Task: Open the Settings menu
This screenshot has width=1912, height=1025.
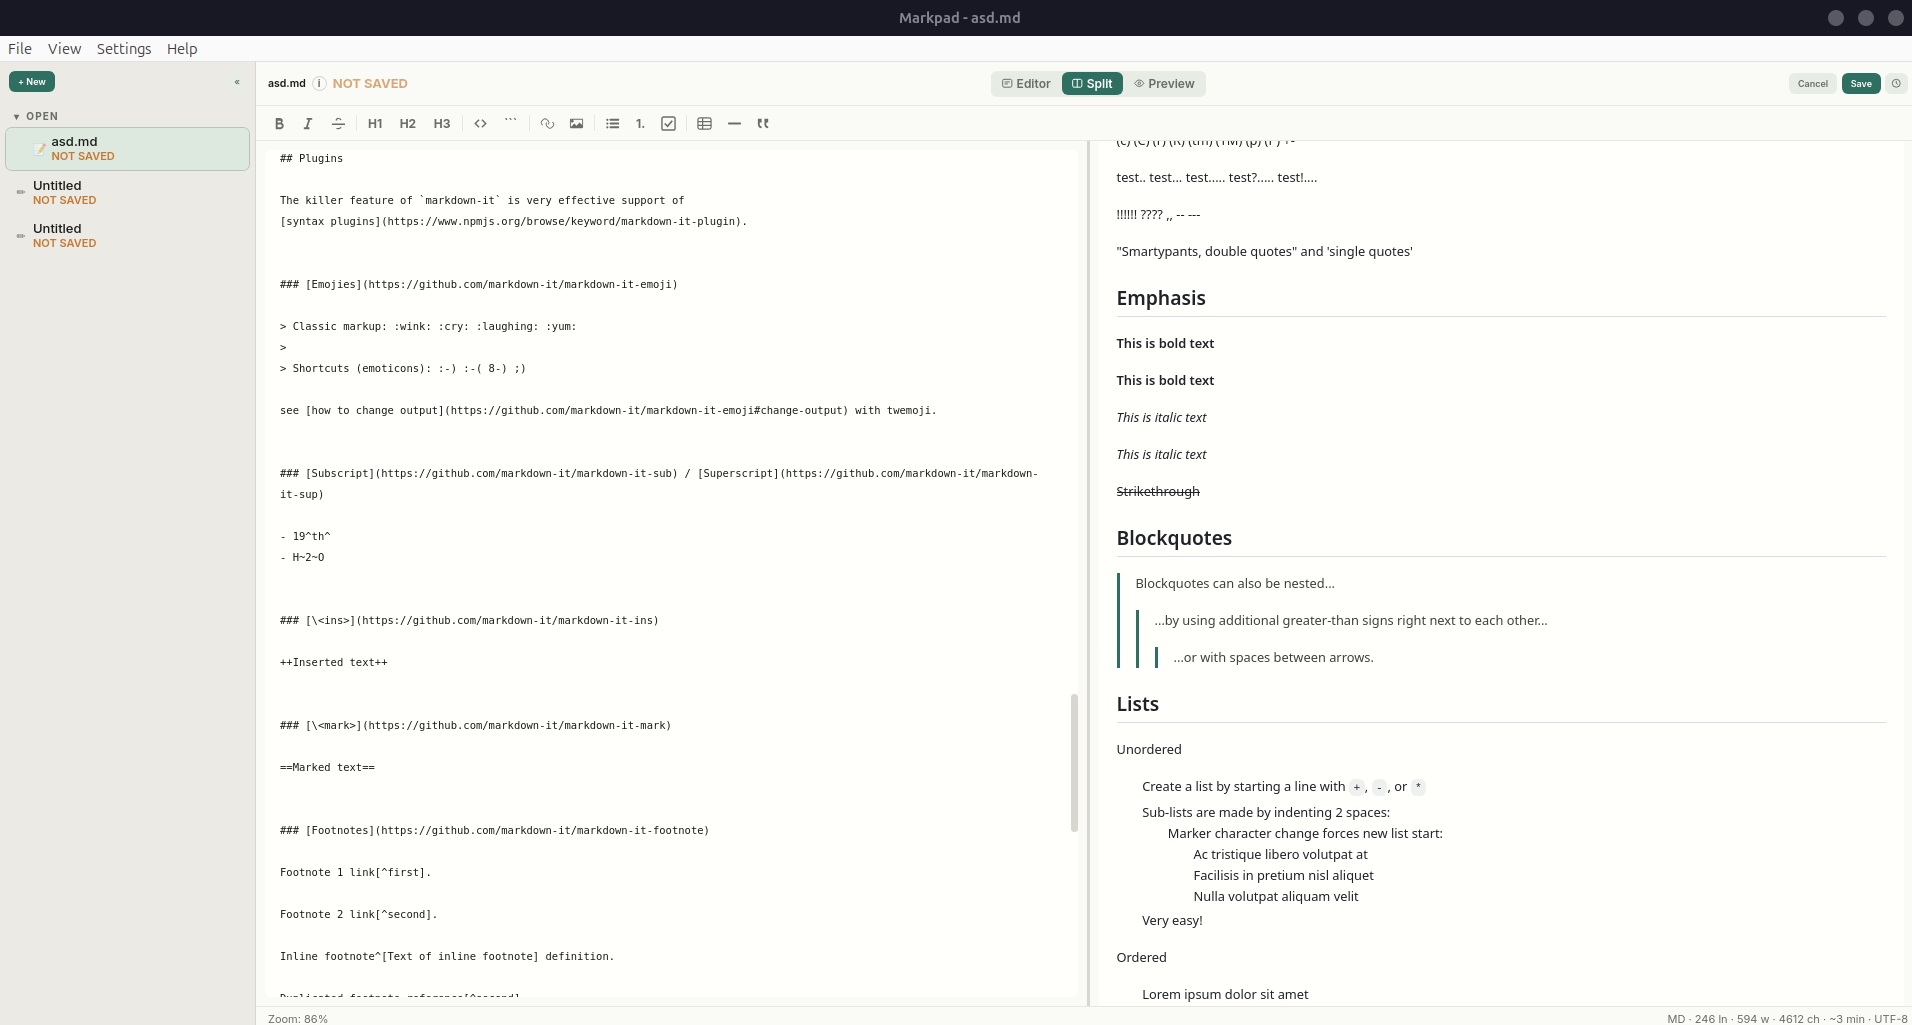Action: (x=124, y=49)
